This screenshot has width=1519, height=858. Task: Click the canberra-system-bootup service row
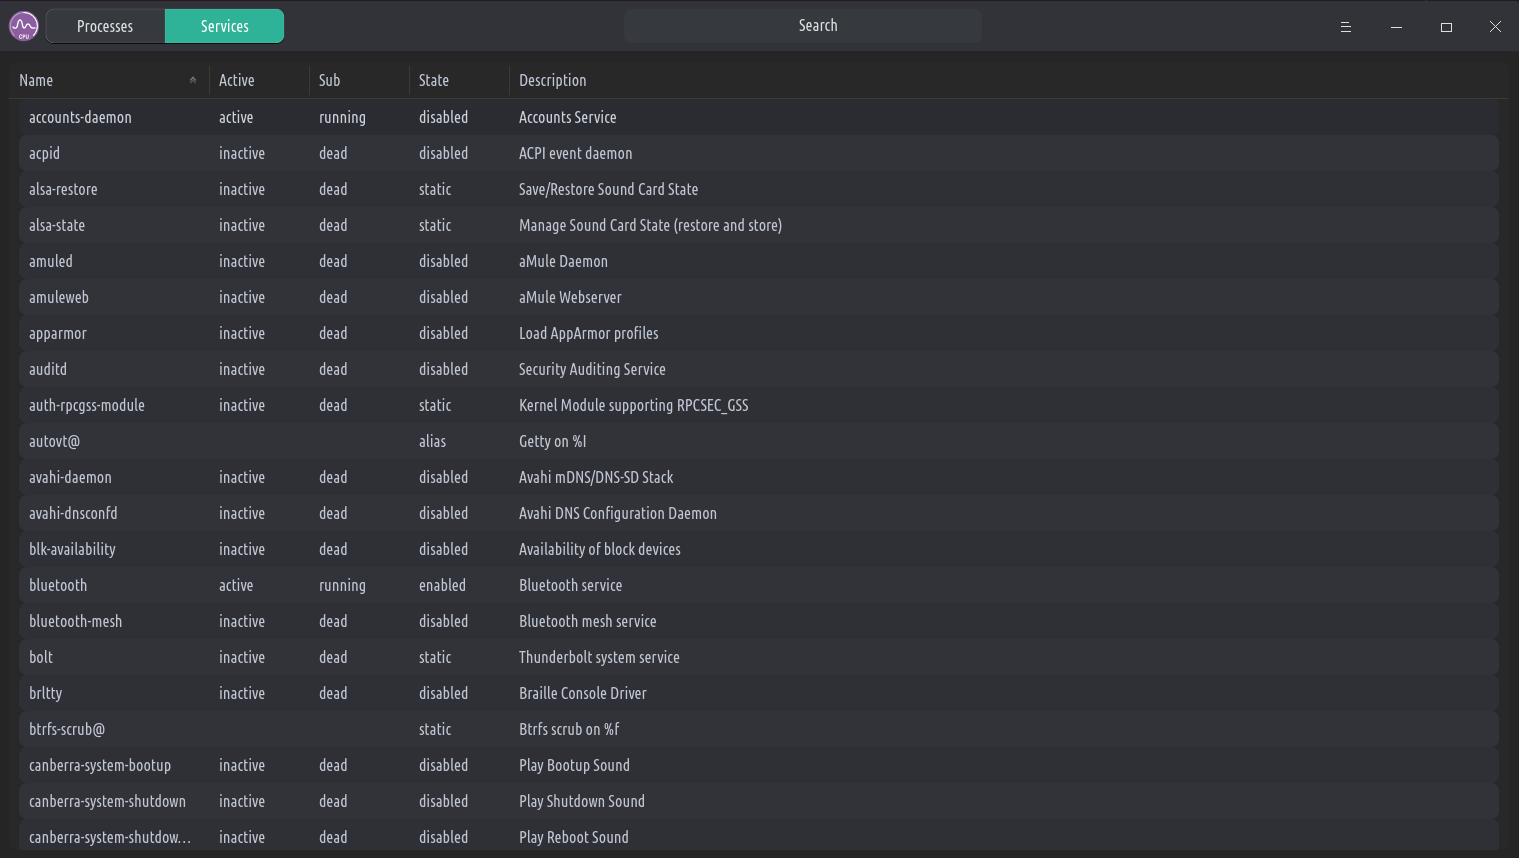point(100,765)
